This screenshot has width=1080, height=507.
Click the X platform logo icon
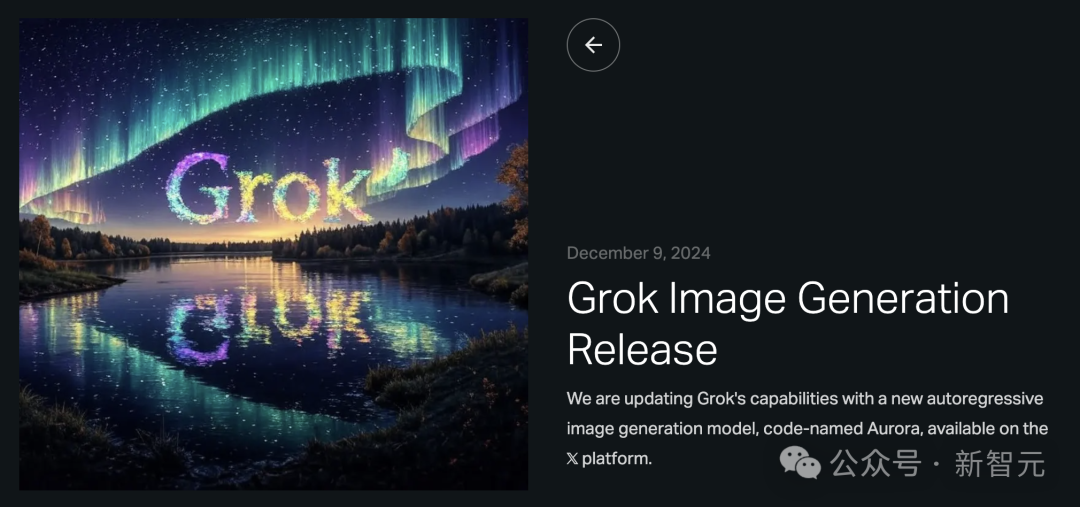572,459
